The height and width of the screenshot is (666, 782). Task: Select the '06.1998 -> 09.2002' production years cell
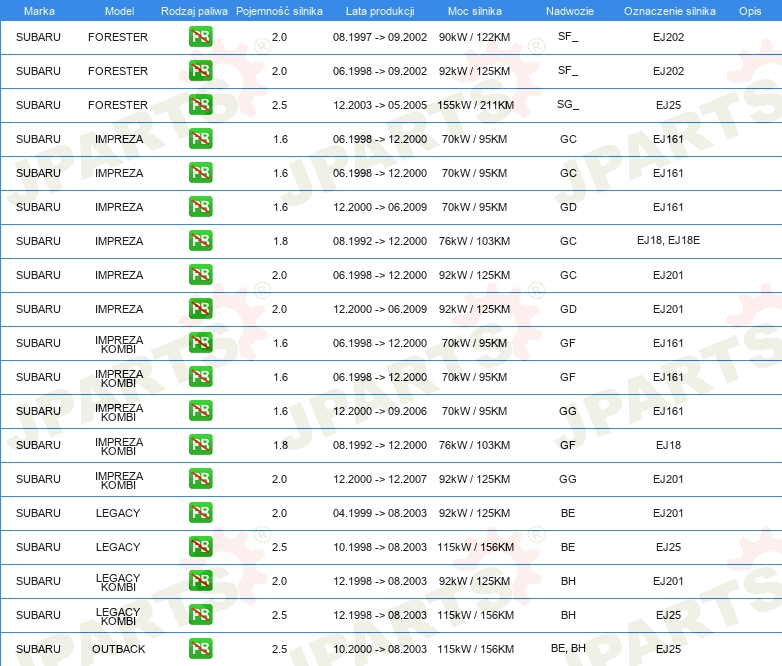click(x=380, y=71)
